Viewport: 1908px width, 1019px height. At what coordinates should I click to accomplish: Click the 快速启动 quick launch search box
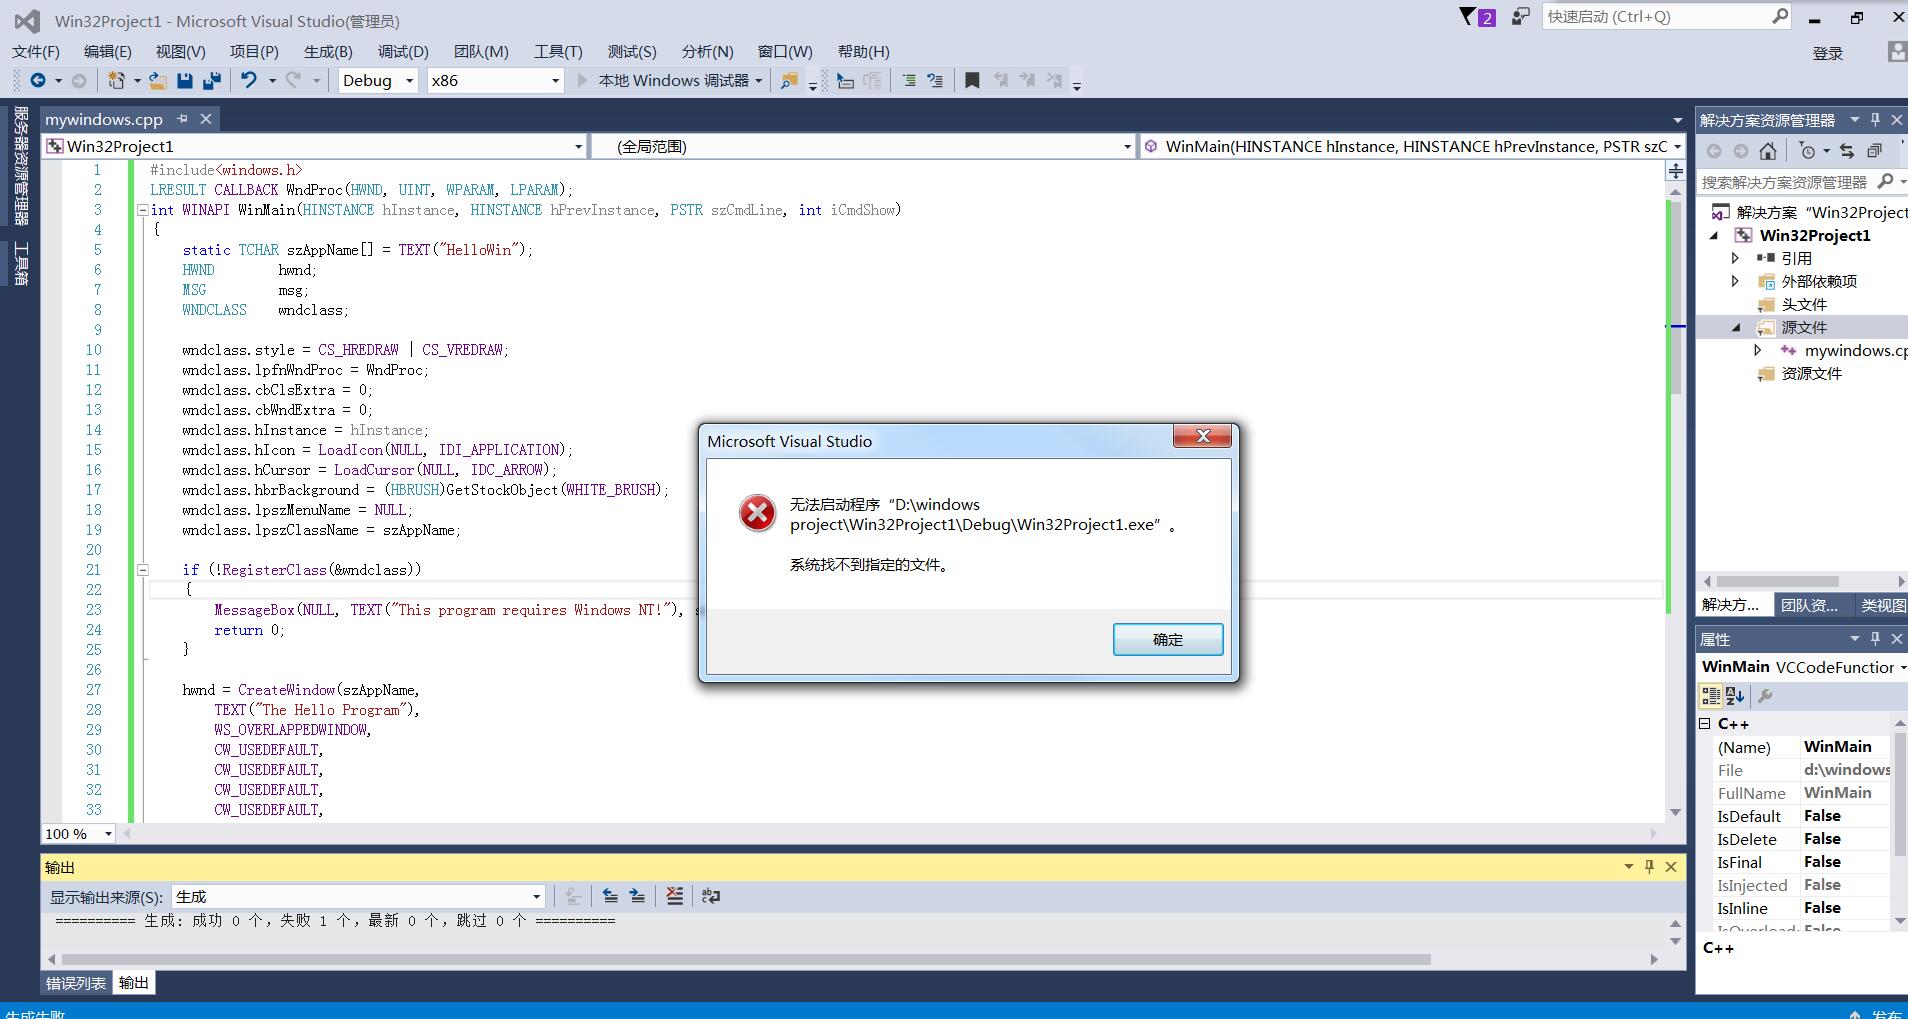point(1667,17)
